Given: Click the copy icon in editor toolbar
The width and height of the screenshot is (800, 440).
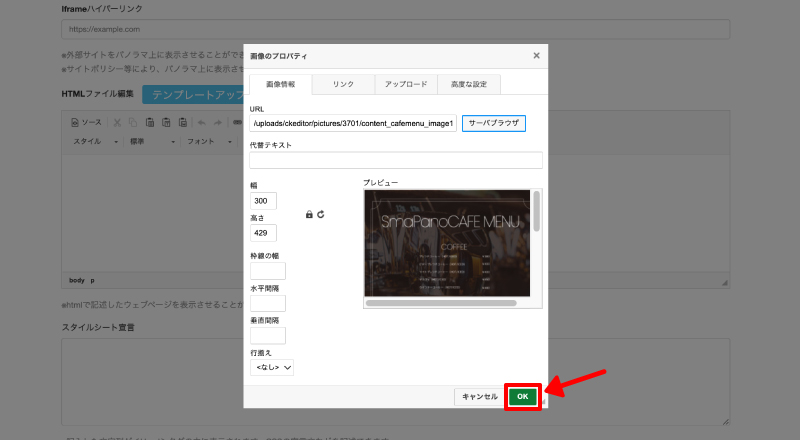Looking at the screenshot, I should [x=134, y=122].
